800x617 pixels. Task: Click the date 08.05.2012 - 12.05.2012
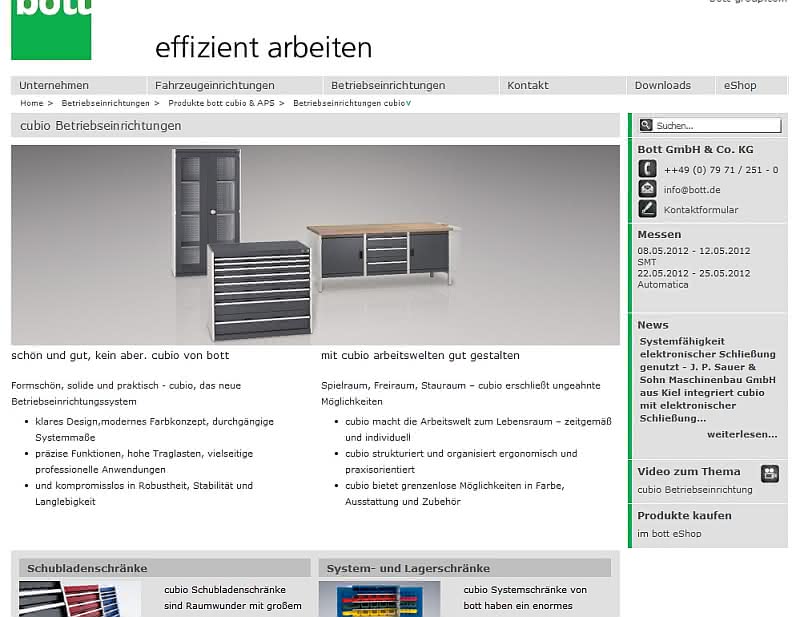(694, 251)
